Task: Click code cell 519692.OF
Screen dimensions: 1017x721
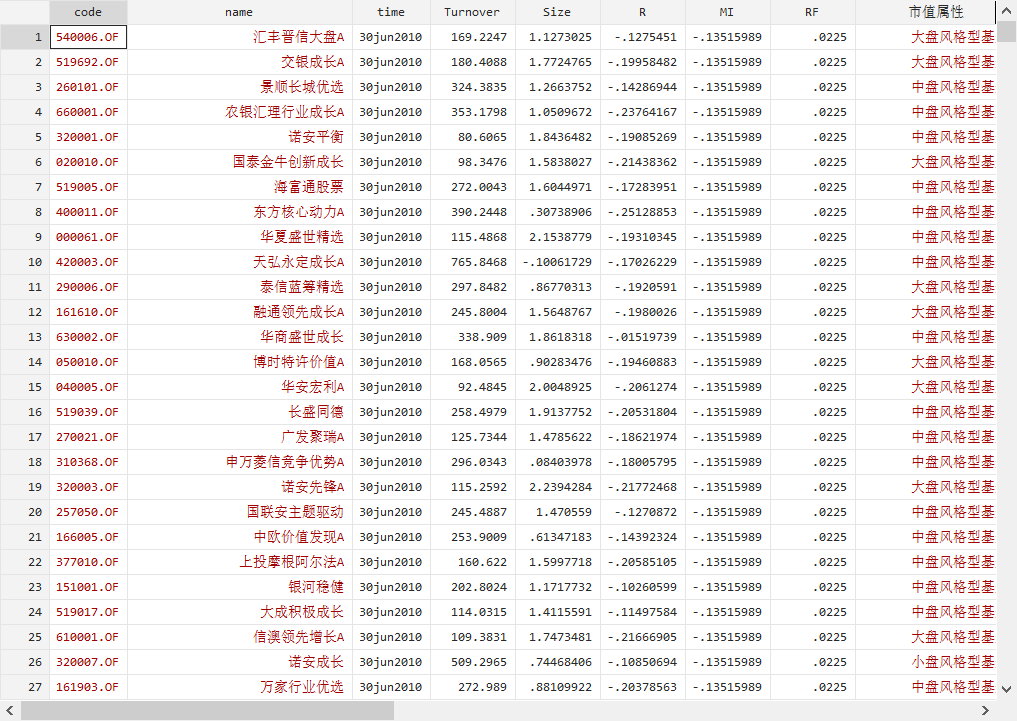Action: point(88,62)
